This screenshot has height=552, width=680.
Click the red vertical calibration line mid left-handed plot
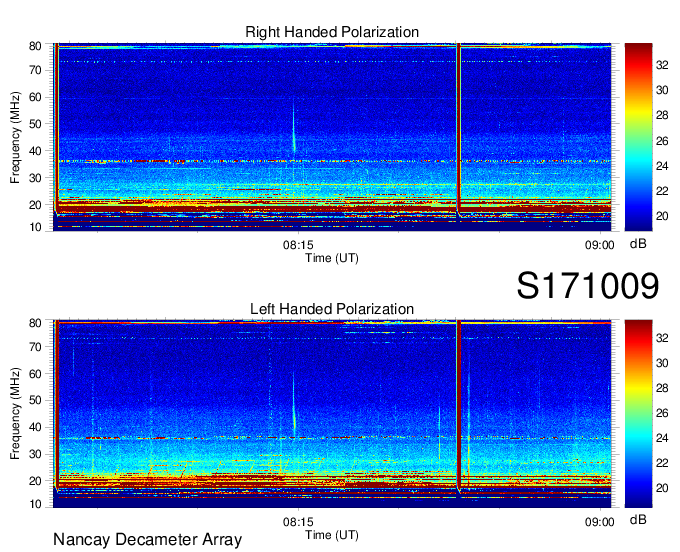458,405
